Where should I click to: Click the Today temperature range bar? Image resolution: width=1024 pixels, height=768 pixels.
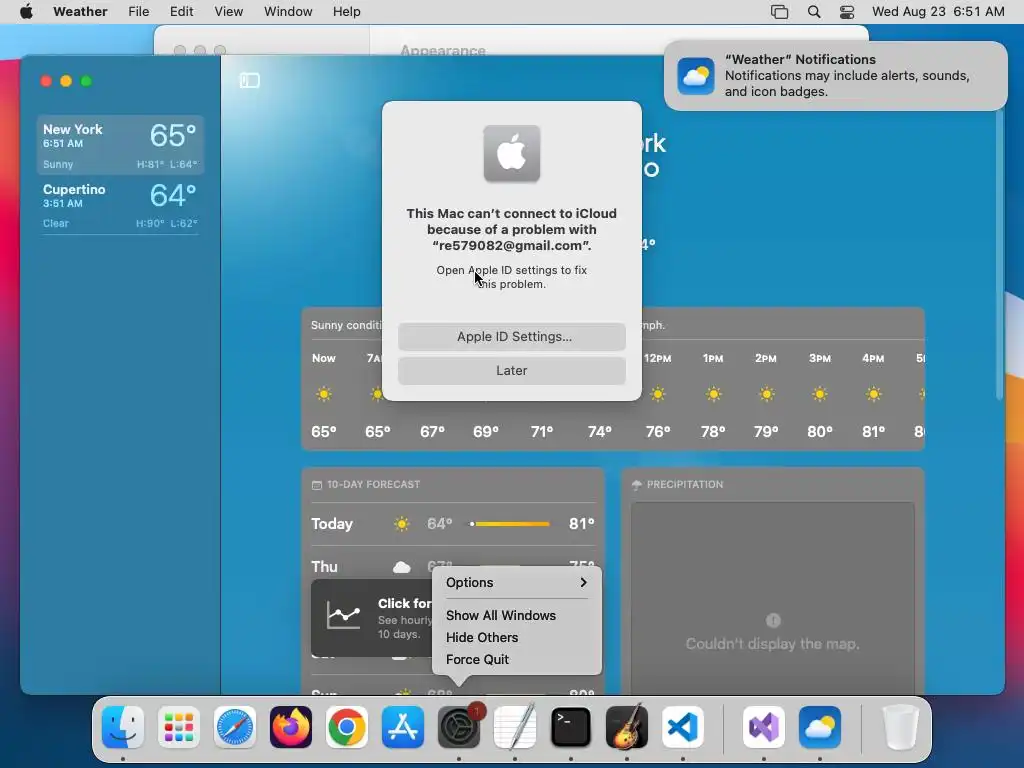pos(510,524)
